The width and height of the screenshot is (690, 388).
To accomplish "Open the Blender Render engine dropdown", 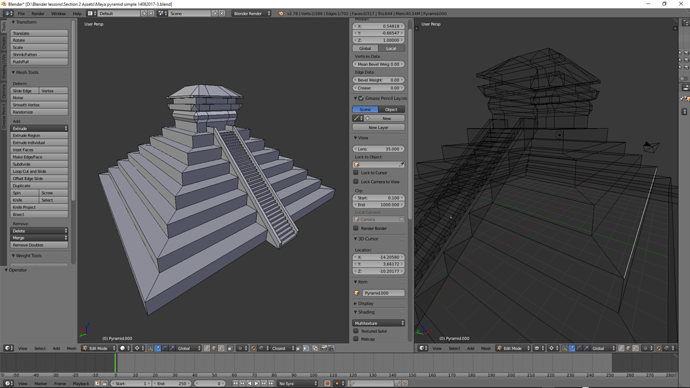I will 251,14.
